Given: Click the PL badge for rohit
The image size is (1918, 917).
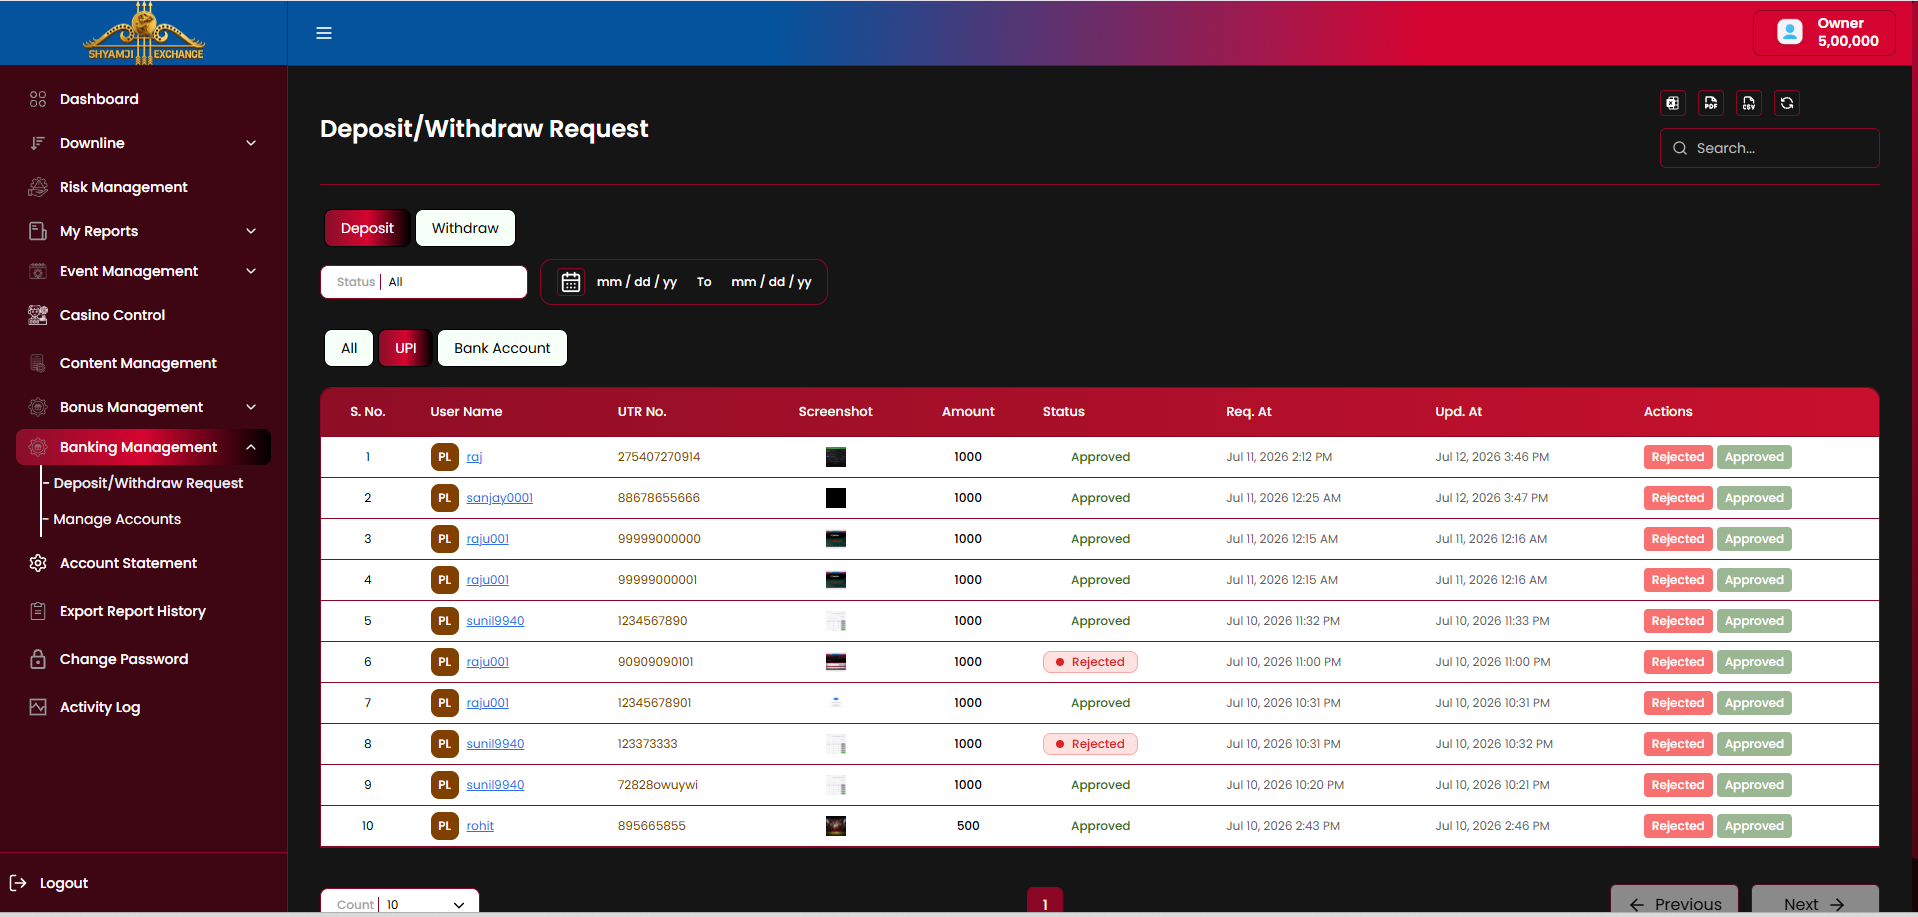Looking at the screenshot, I should [x=445, y=826].
